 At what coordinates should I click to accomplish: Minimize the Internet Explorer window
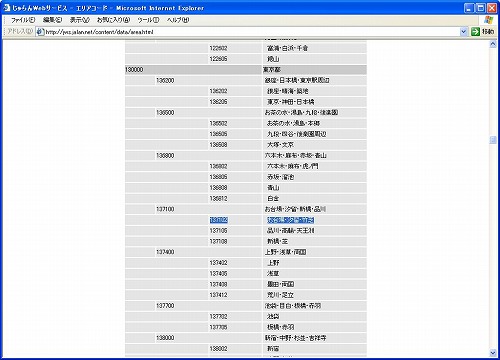tap(469, 8)
